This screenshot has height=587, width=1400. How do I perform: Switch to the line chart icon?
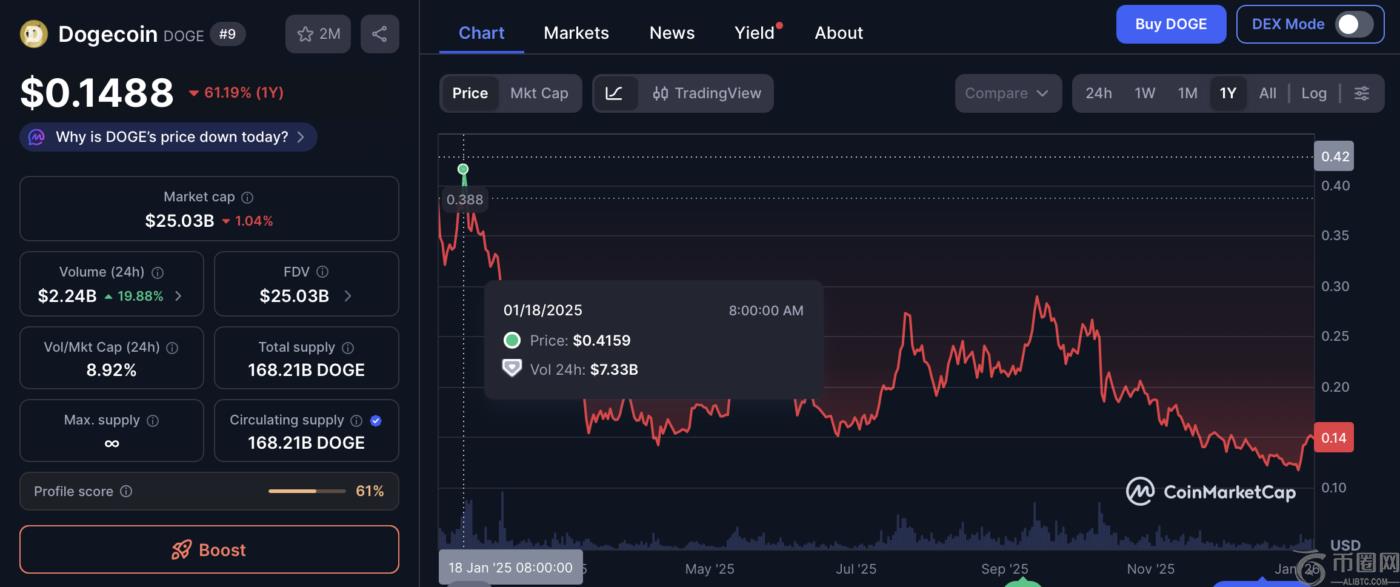tap(615, 93)
